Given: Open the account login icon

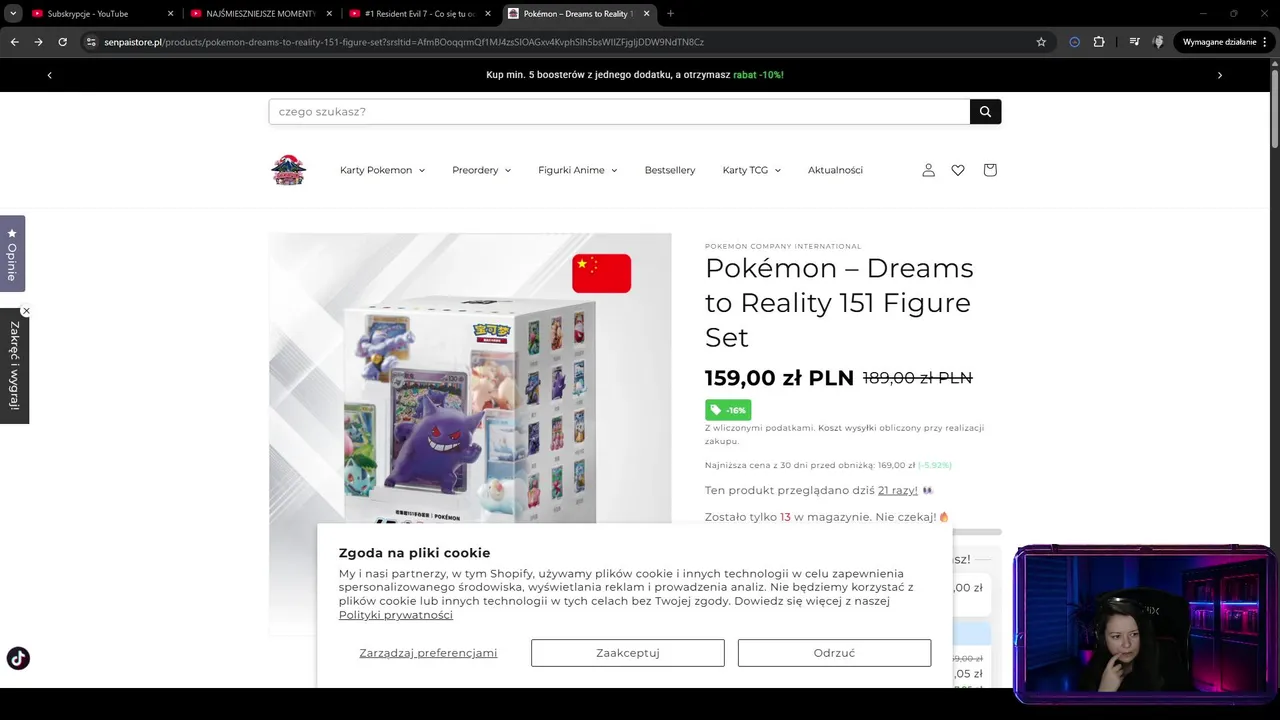Looking at the screenshot, I should tap(928, 170).
